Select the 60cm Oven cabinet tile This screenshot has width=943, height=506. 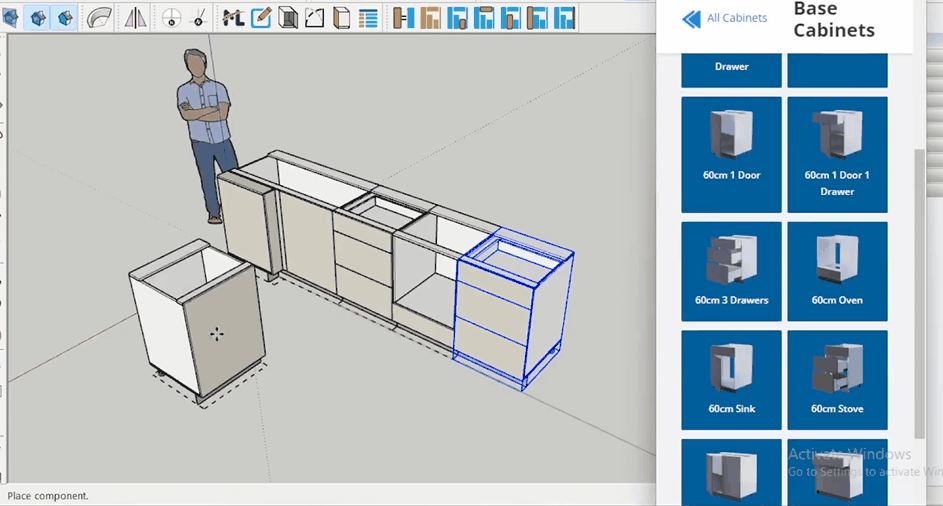tap(837, 271)
